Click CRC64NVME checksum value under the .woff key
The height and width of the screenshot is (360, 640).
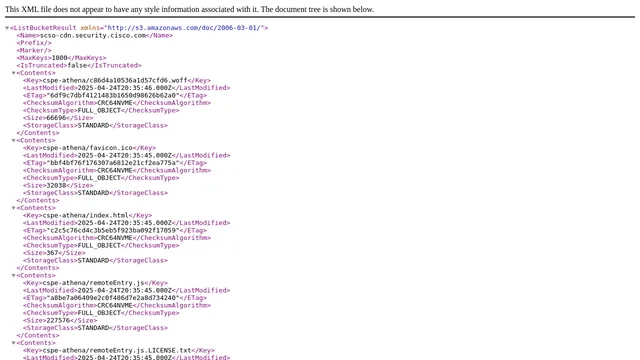[115, 103]
